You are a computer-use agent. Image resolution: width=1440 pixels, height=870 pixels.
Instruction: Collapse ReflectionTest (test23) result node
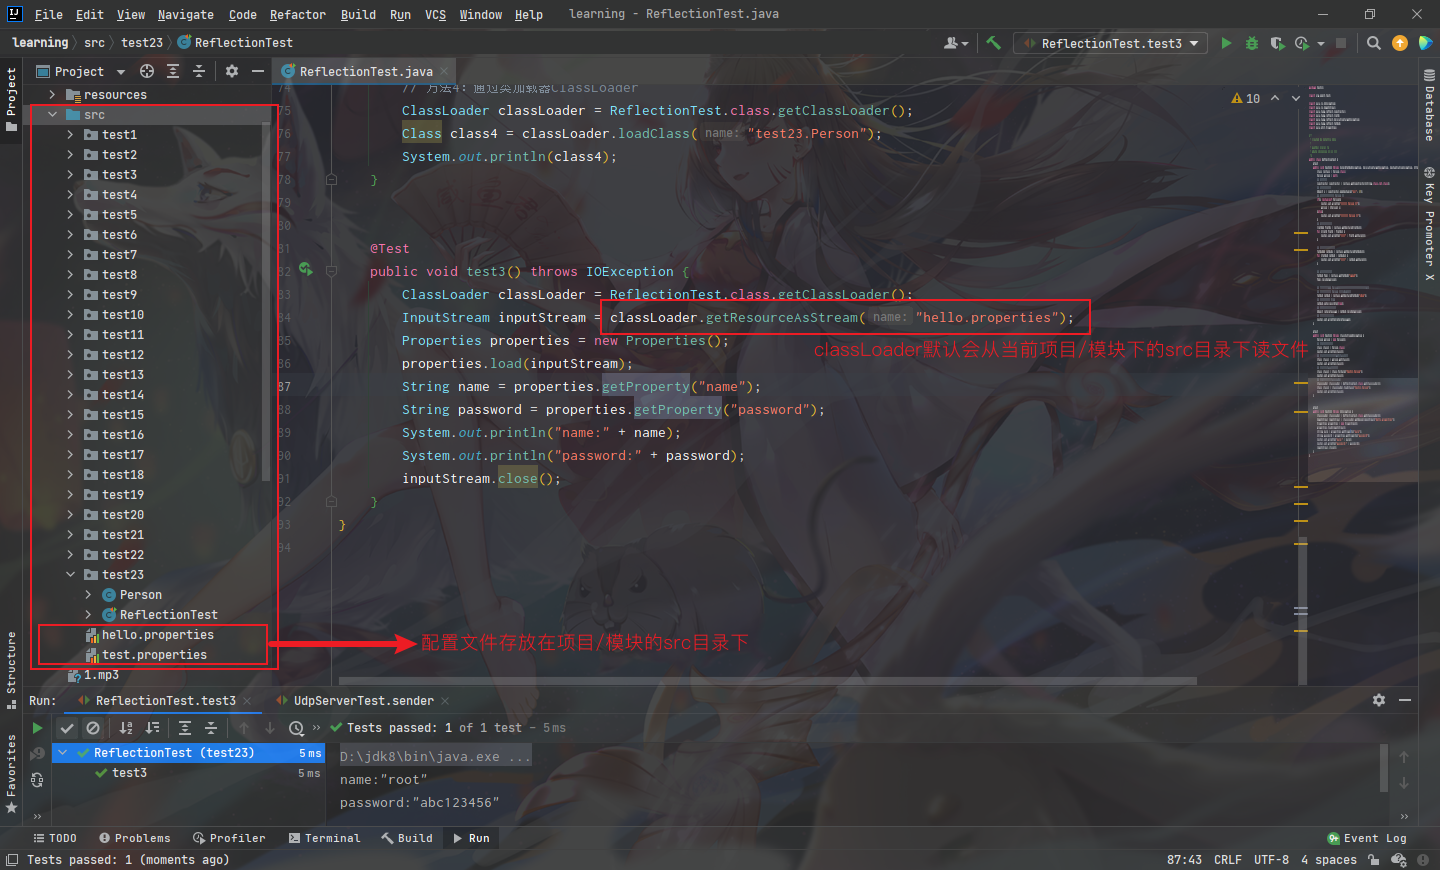tap(63, 753)
